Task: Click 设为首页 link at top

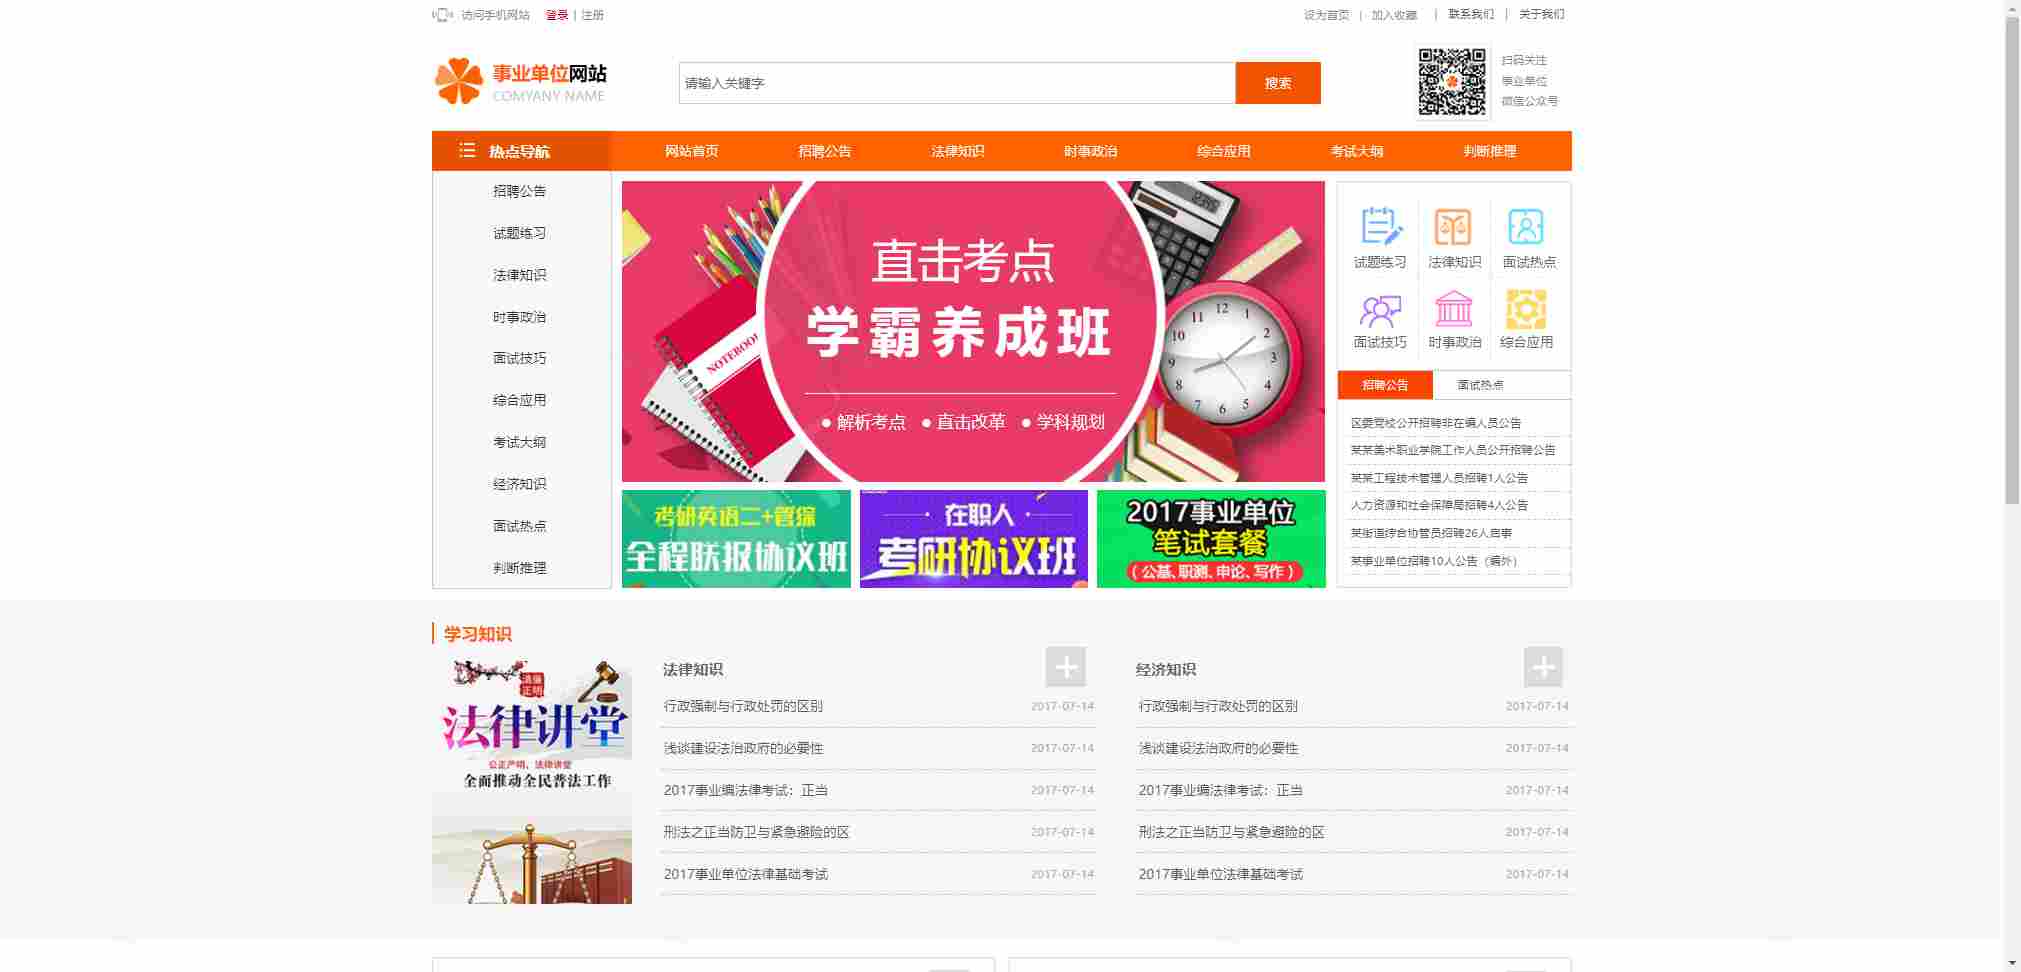Action: pyautogui.click(x=1326, y=15)
